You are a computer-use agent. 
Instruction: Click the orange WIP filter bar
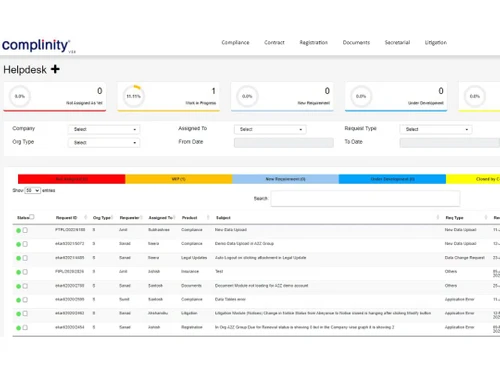coord(179,179)
